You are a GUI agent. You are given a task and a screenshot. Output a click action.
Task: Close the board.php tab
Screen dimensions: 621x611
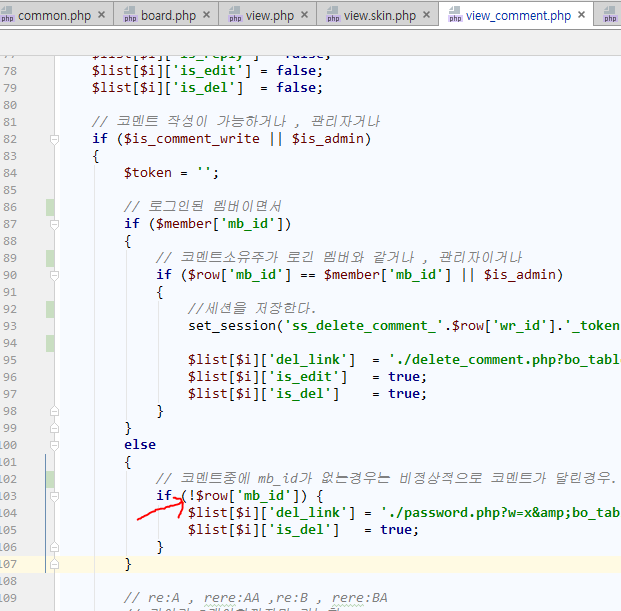pyautogui.click(x=206, y=15)
